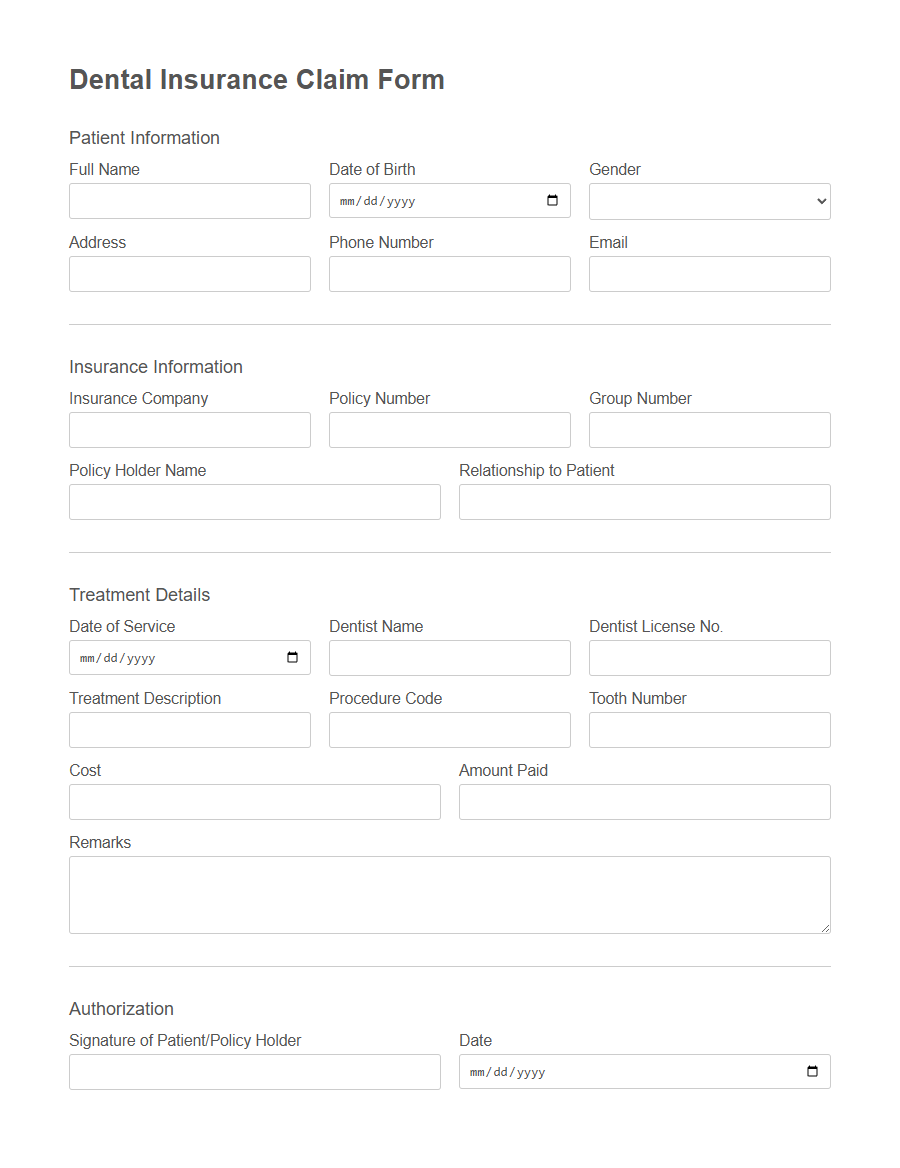Click the Signature of Patient/Policy Holder field

pos(254,1071)
